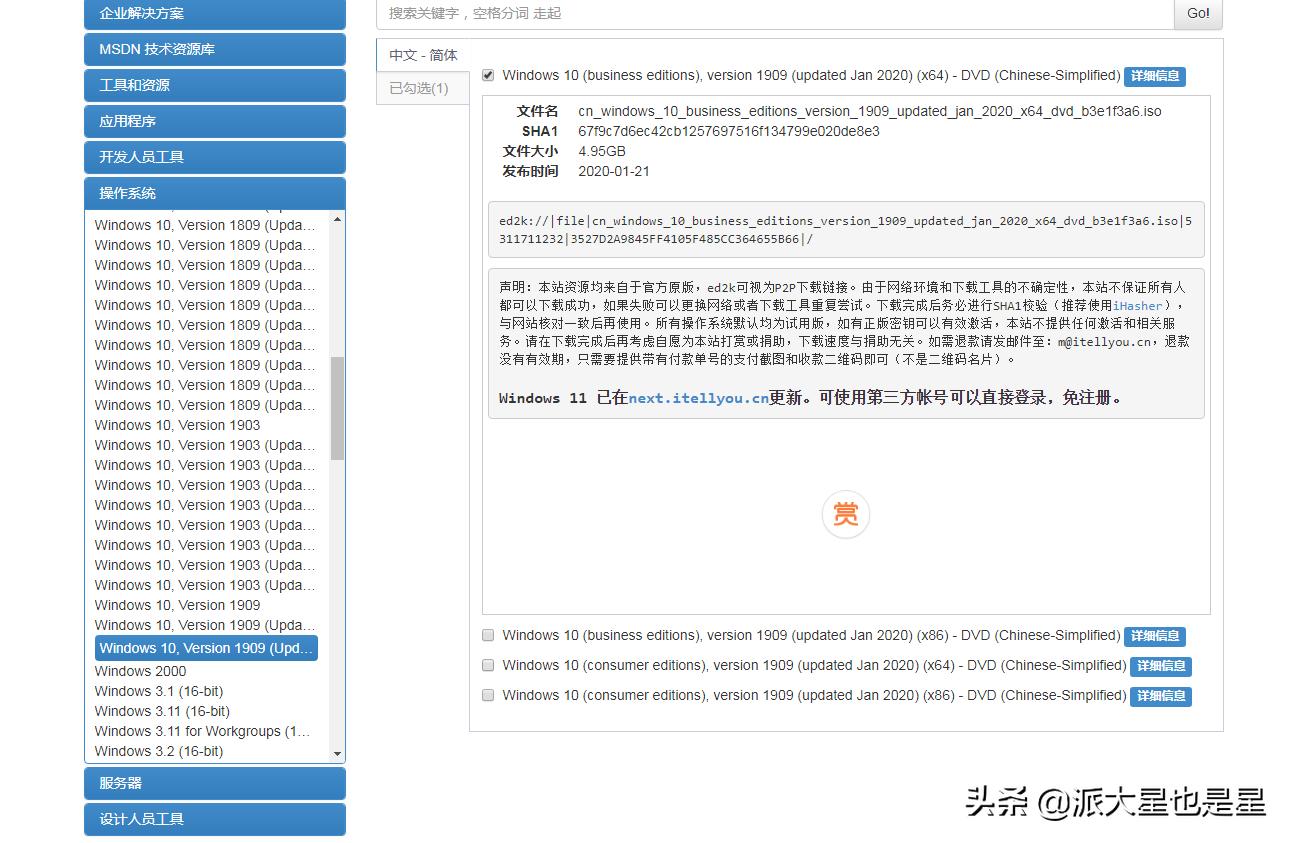Select Windows 3.11 for Workgroups entry
The image size is (1291, 843).
pyautogui.click(x=203, y=731)
